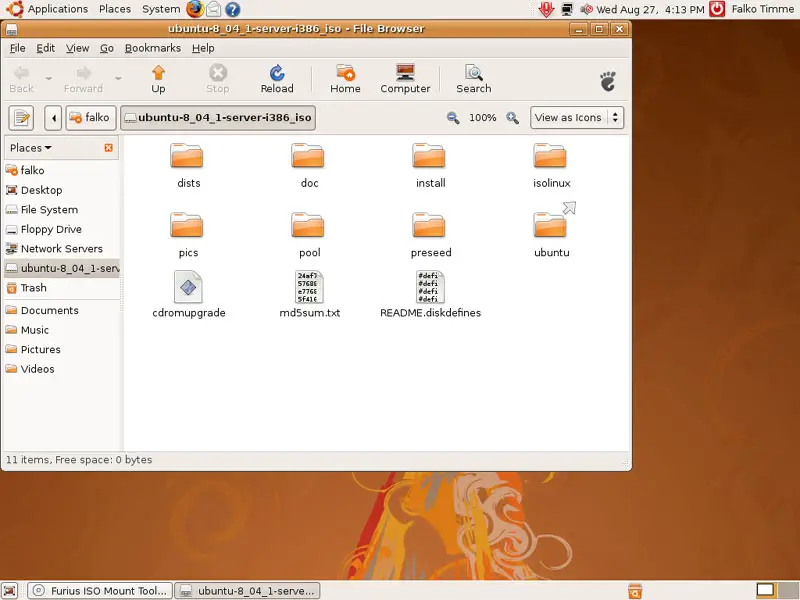Select the pics folder icon
Viewport: 800px width, 600px height.
click(187, 226)
